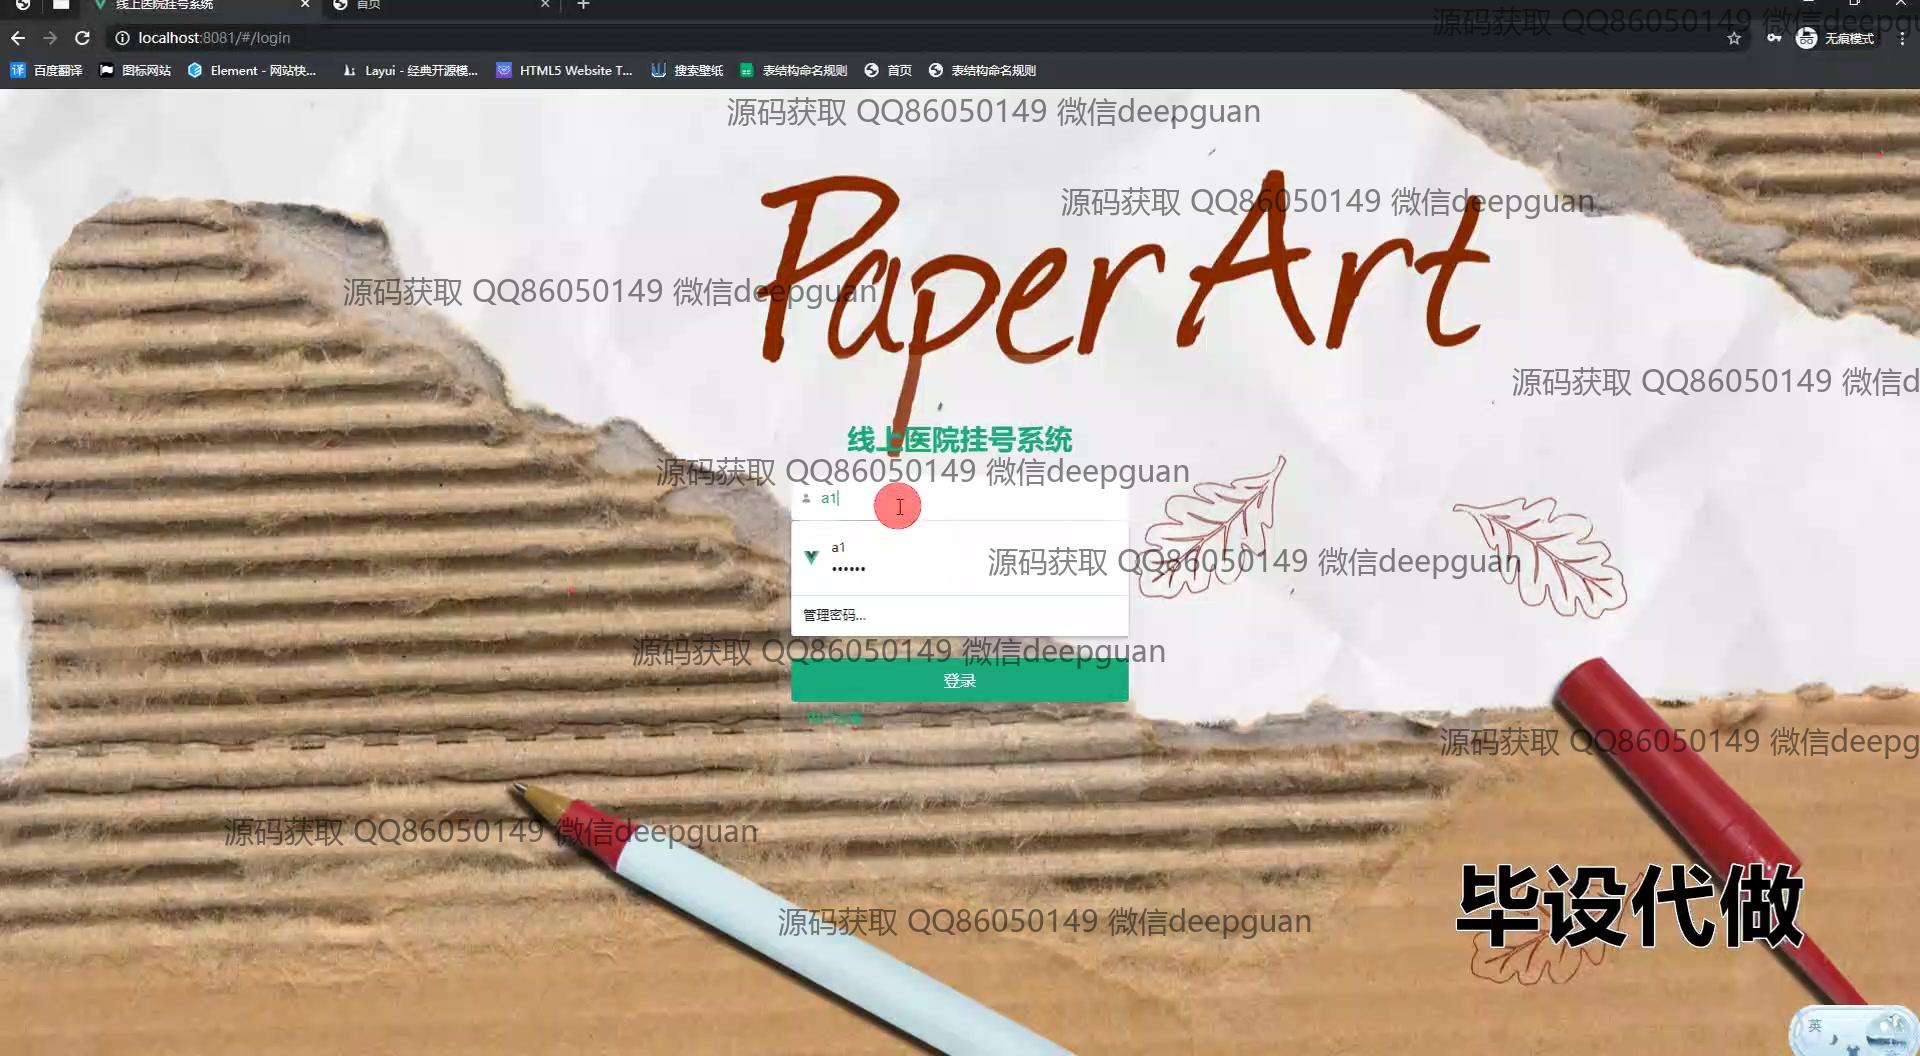Open the saved passwords key icon
The width and height of the screenshot is (1920, 1056).
click(x=1773, y=38)
